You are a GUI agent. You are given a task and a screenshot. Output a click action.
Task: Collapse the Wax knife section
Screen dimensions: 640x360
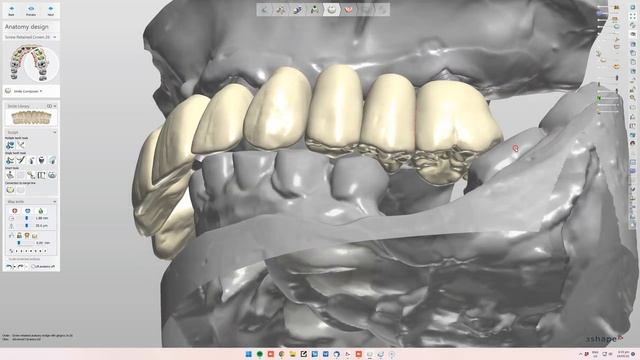pos(54,202)
